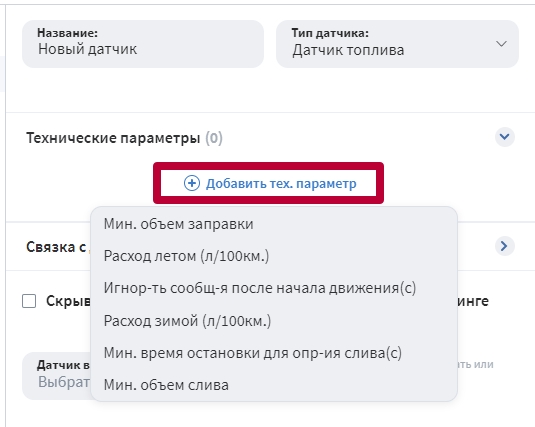The width and height of the screenshot is (535, 427).
Task: Expand the Связка с section arrow
Action: (505, 246)
